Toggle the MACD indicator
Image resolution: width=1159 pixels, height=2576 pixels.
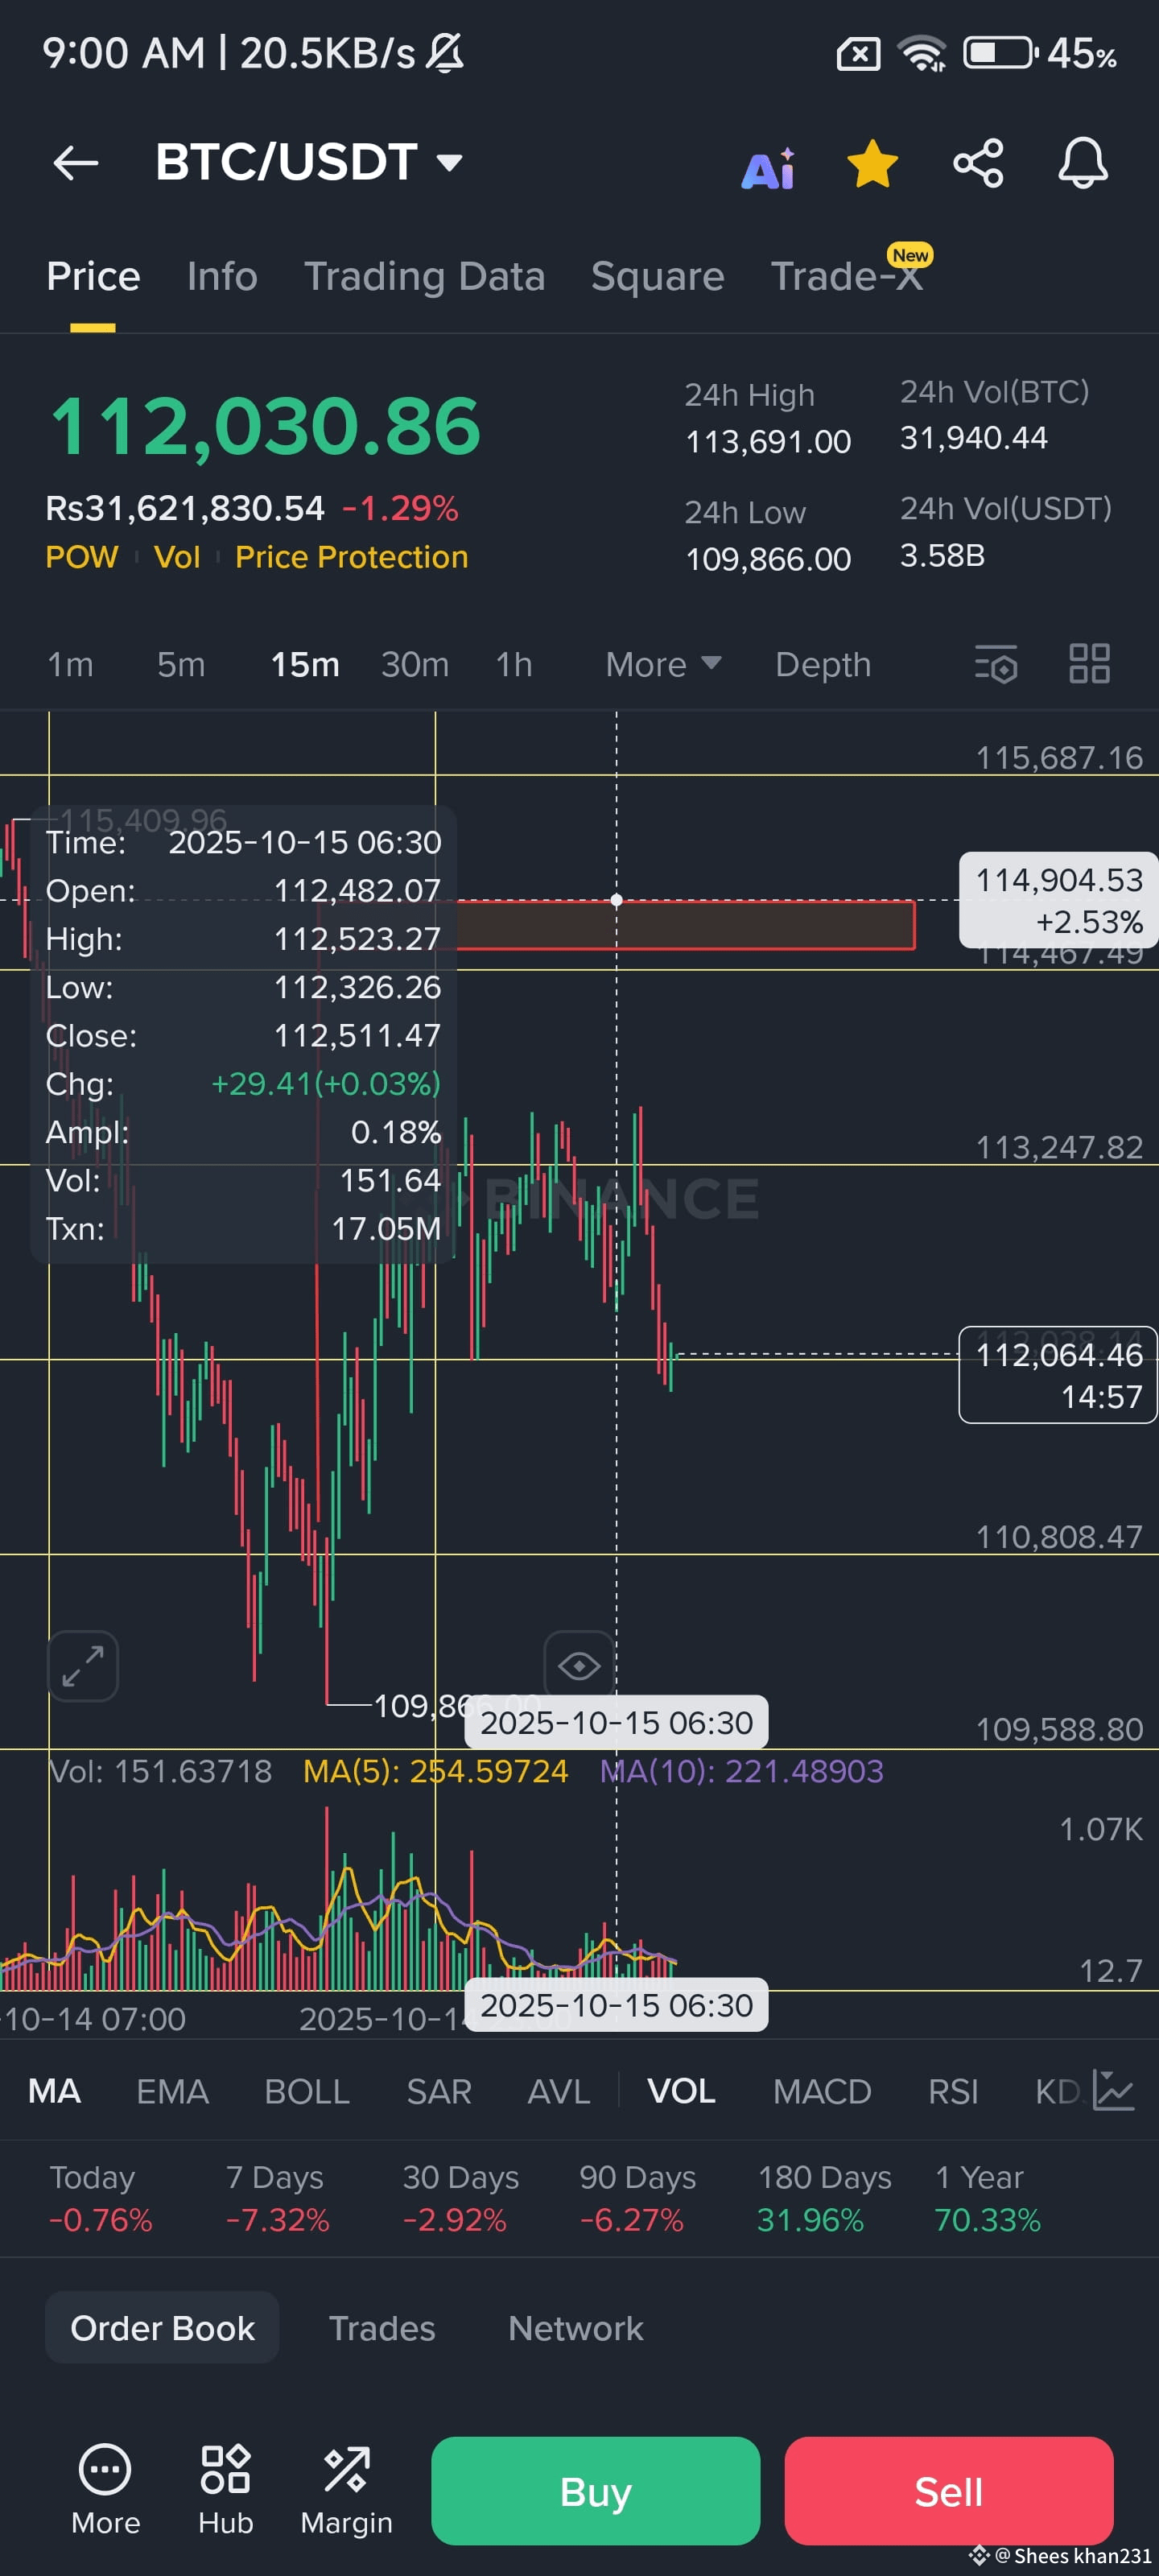(822, 2091)
